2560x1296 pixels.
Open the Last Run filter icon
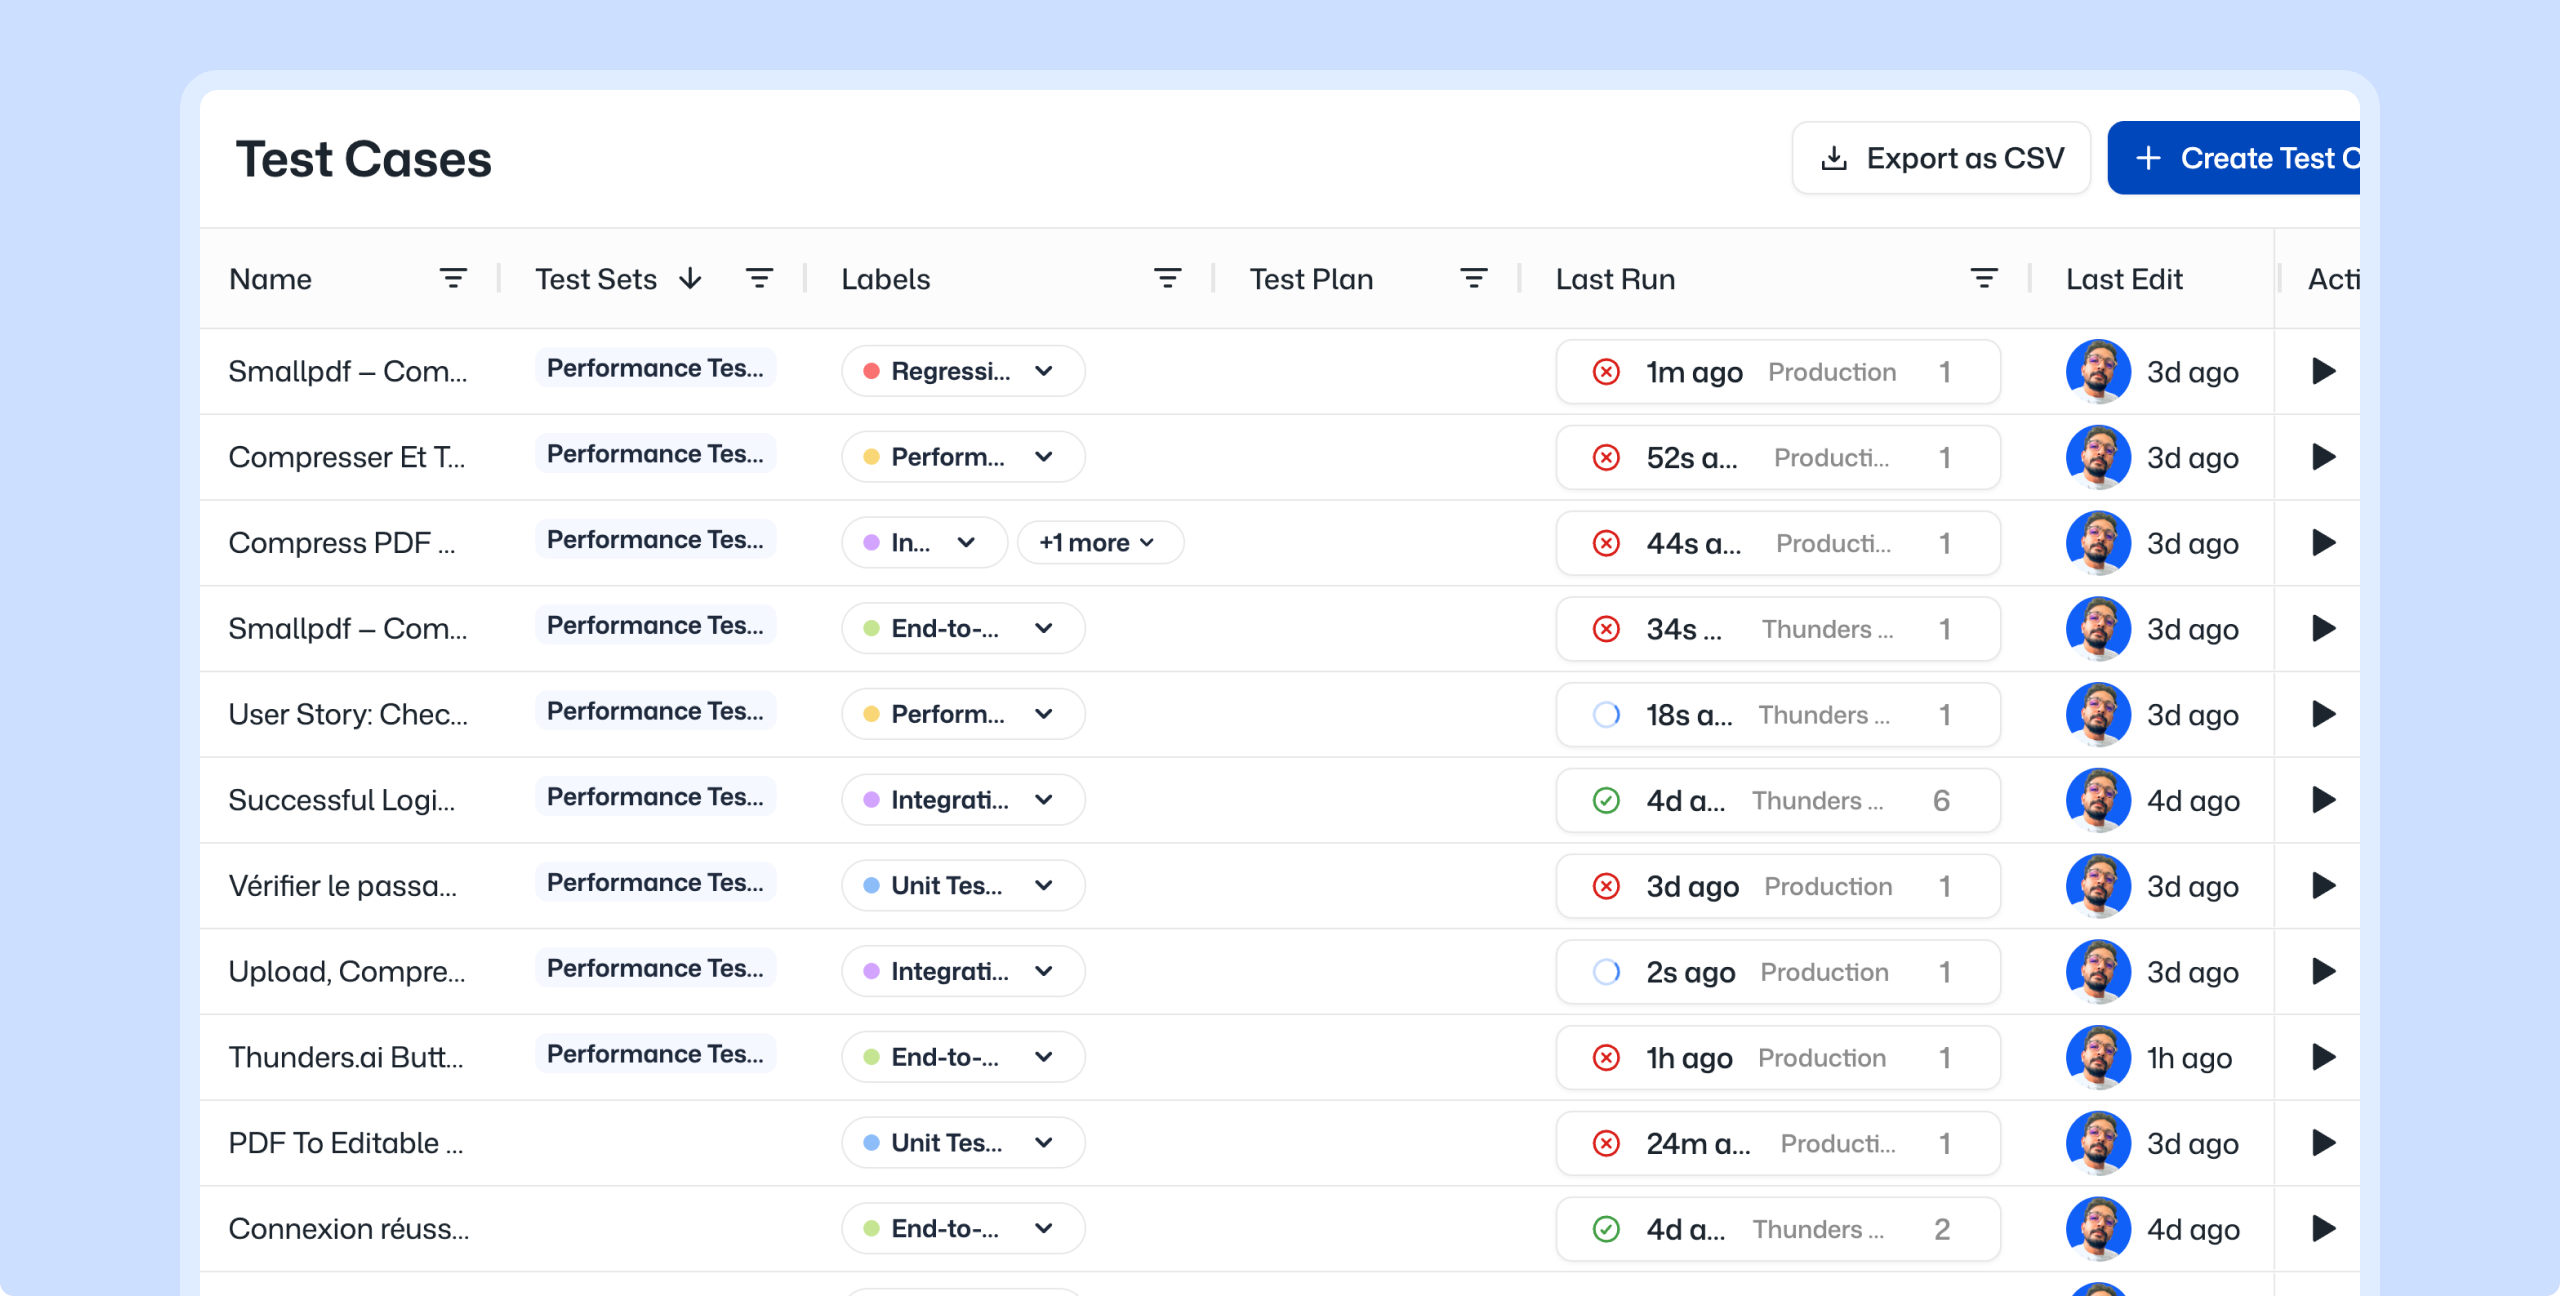click(x=1984, y=279)
